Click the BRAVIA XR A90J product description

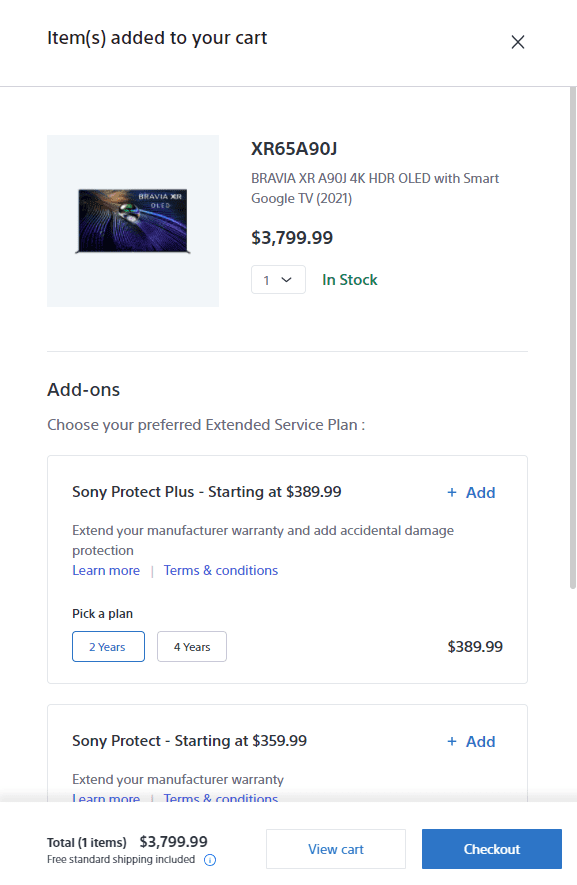pyautogui.click(x=375, y=189)
